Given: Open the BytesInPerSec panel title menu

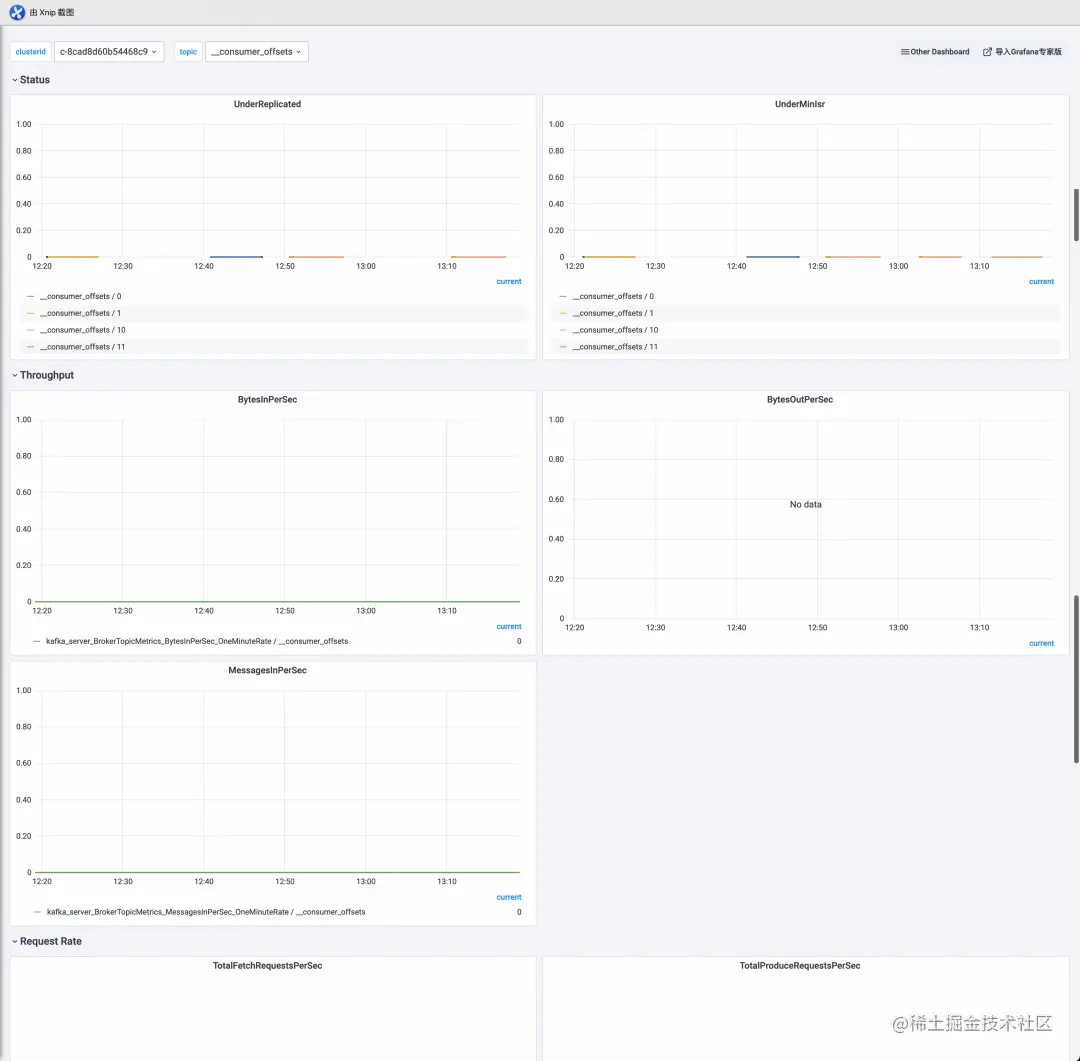Looking at the screenshot, I should click(267, 400).
